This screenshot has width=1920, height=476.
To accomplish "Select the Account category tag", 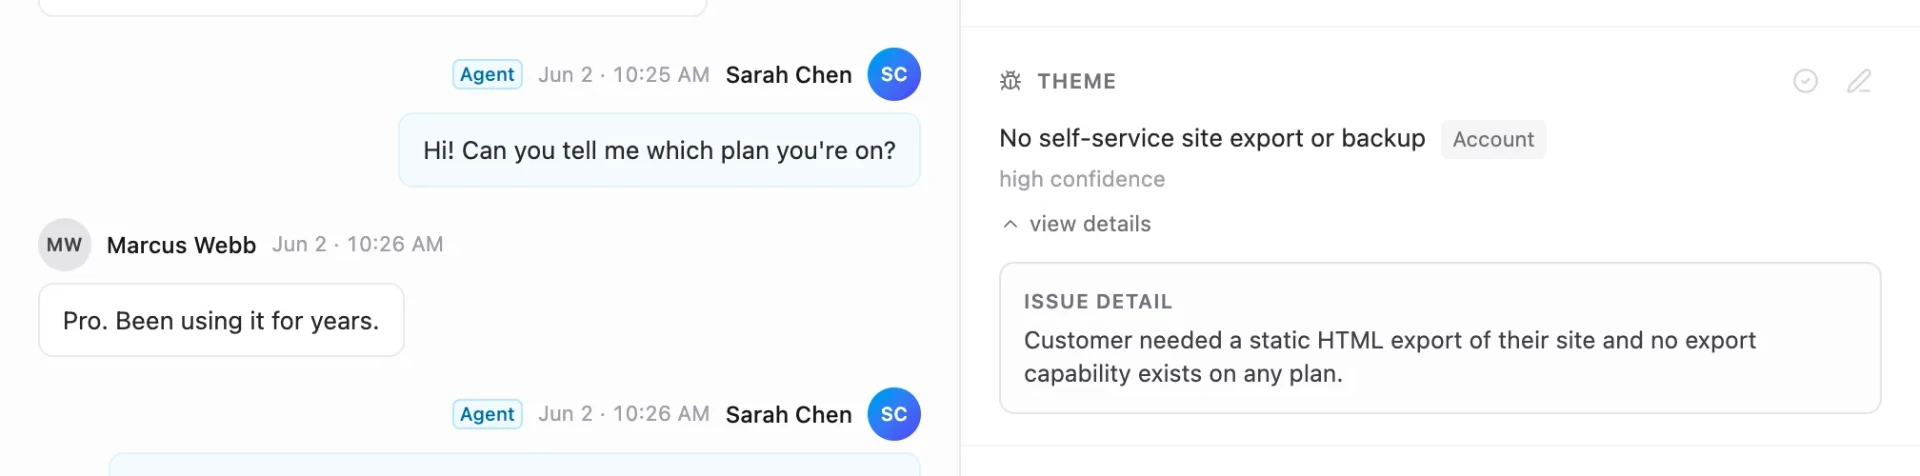I will coord(1493,139).
